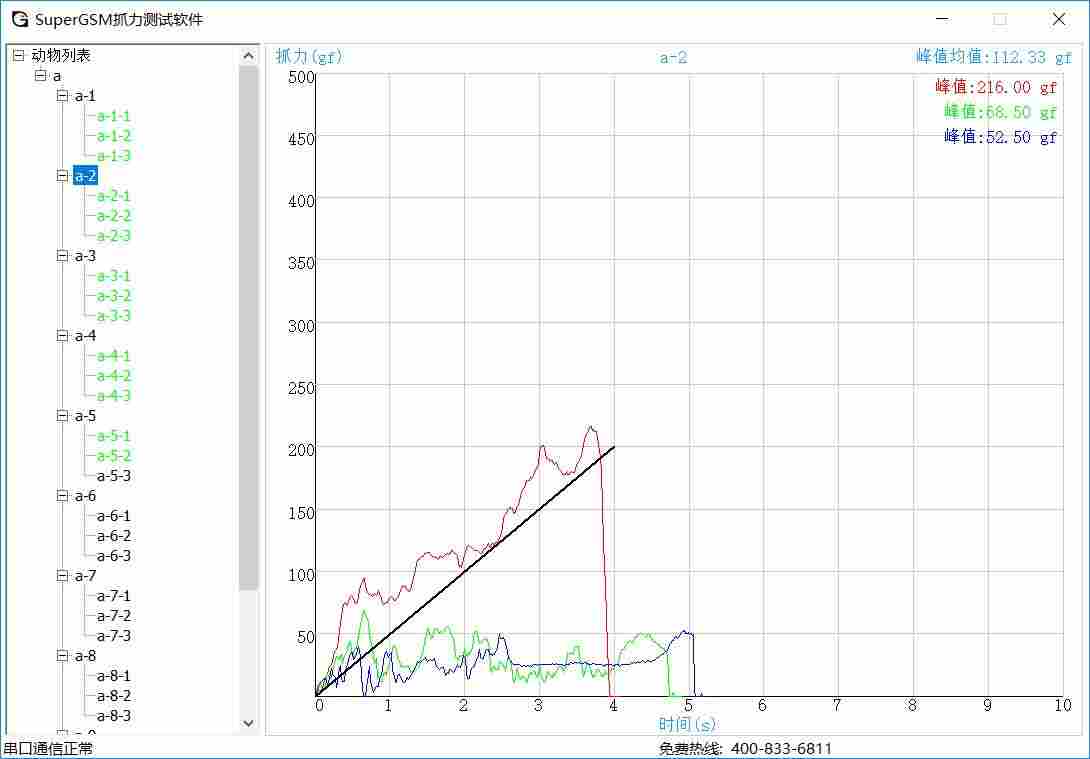Click the red peak value 216.00 gf label
1090x759 pixels.
996,87
